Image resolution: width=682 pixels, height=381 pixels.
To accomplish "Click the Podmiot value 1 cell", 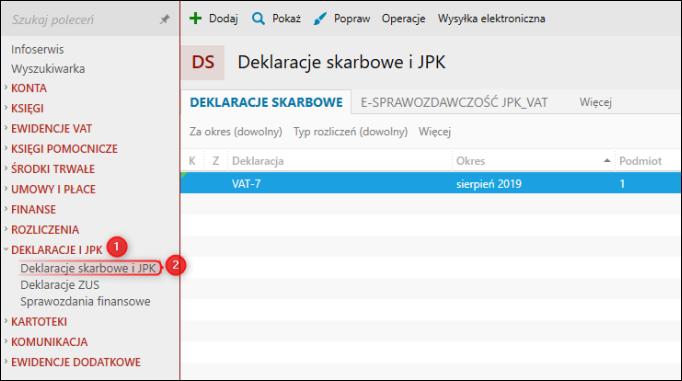I will [622, 184].
